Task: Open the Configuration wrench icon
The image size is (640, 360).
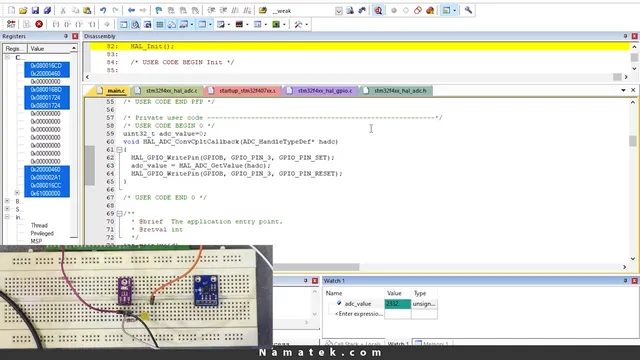Action: 468,10
